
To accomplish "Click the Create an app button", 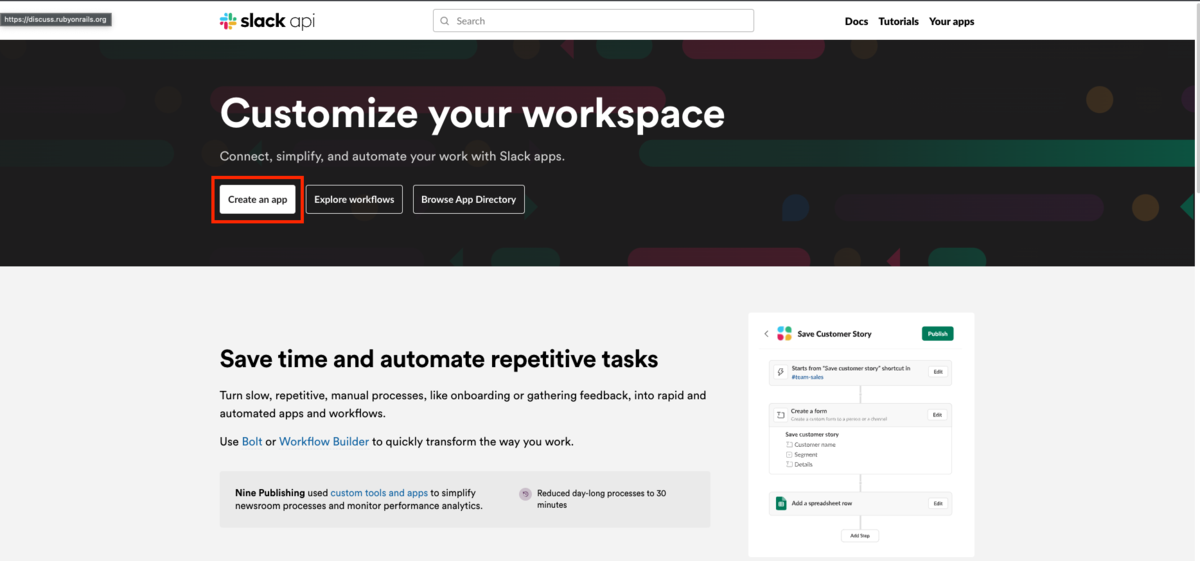I will [257, 199].
